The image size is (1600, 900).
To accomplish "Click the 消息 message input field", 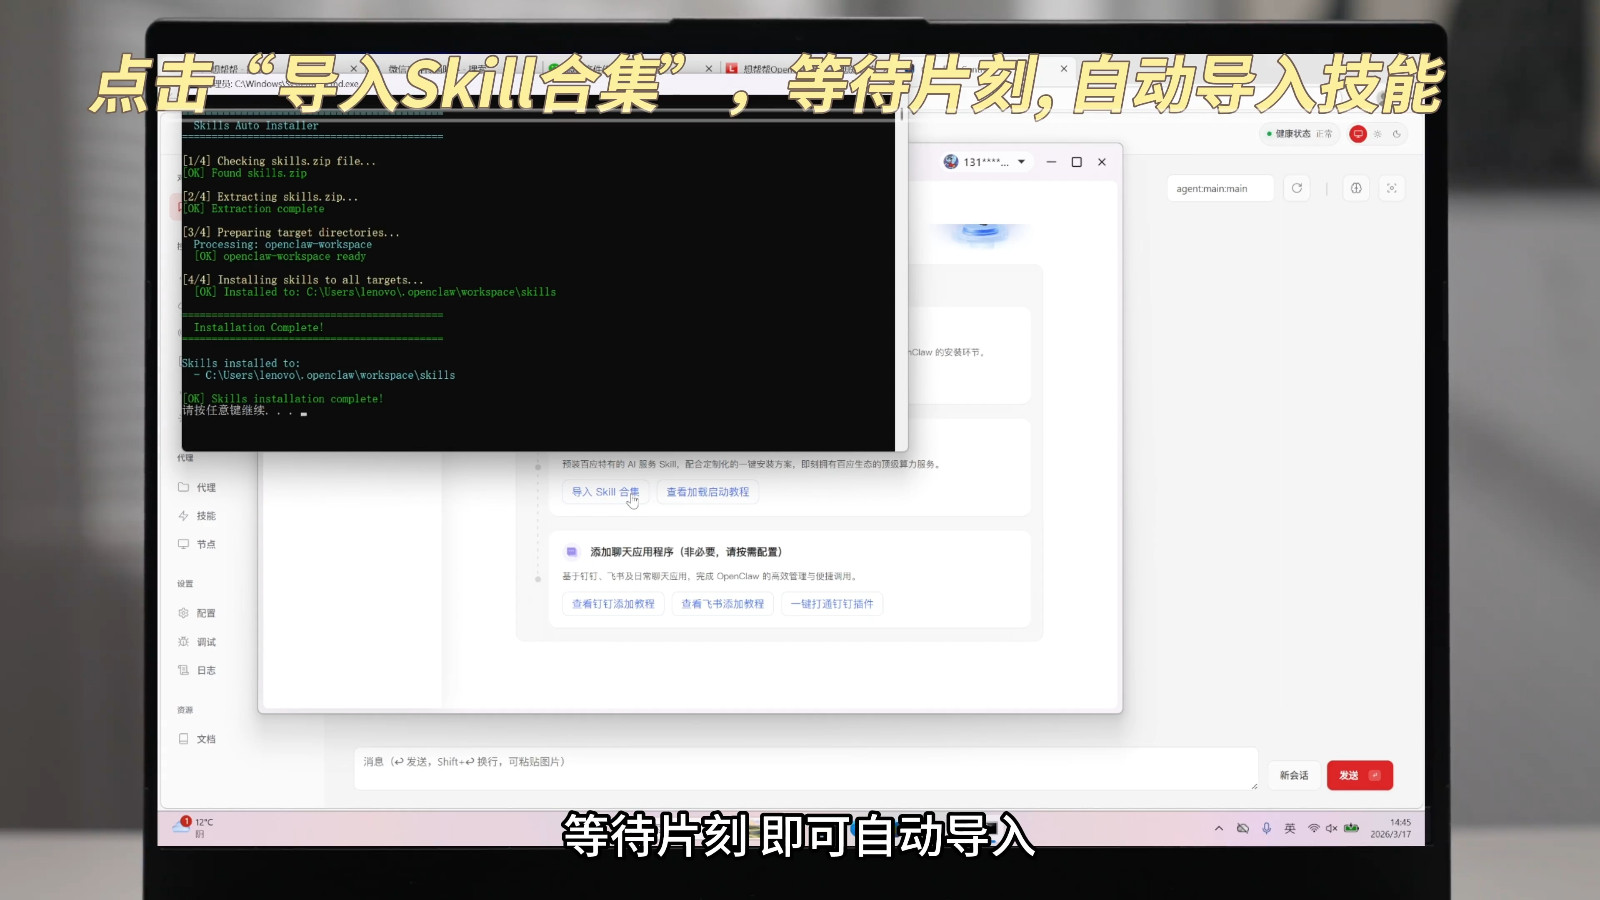I will (x=800, y=768).
